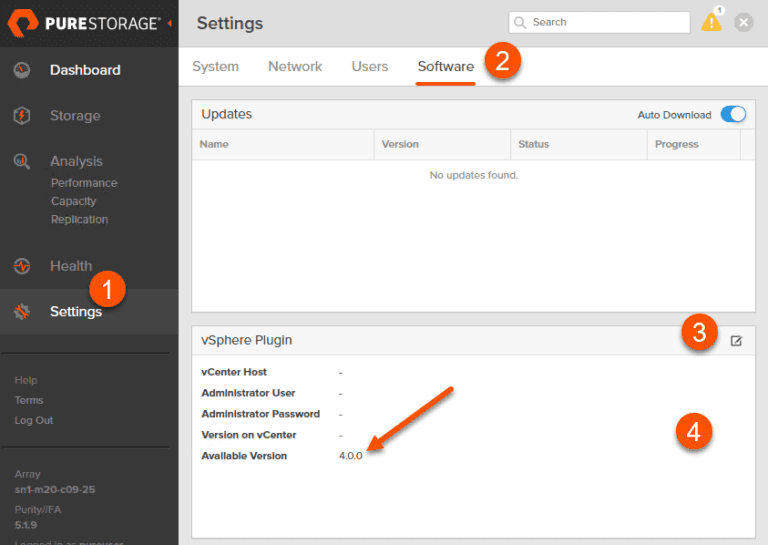The image size is (768, 545).
Task: Click the vSphere Plugin panel title
Action: (x=246, y=340)
